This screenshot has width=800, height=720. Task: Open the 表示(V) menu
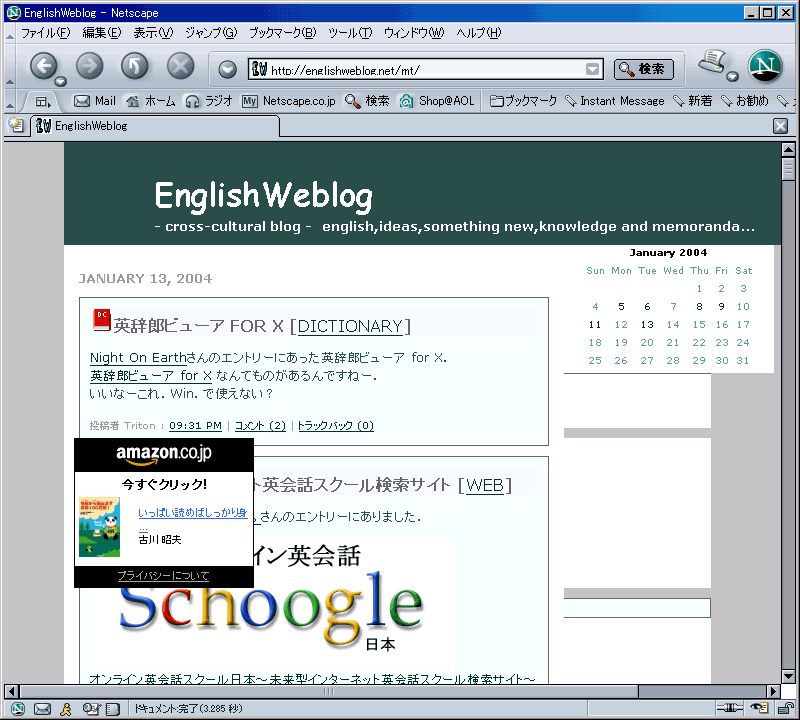[x=153, y=33]
